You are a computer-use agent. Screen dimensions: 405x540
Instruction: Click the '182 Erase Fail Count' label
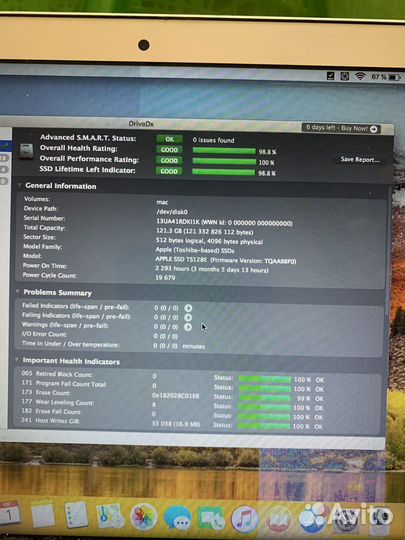click(x=51, y=411)
